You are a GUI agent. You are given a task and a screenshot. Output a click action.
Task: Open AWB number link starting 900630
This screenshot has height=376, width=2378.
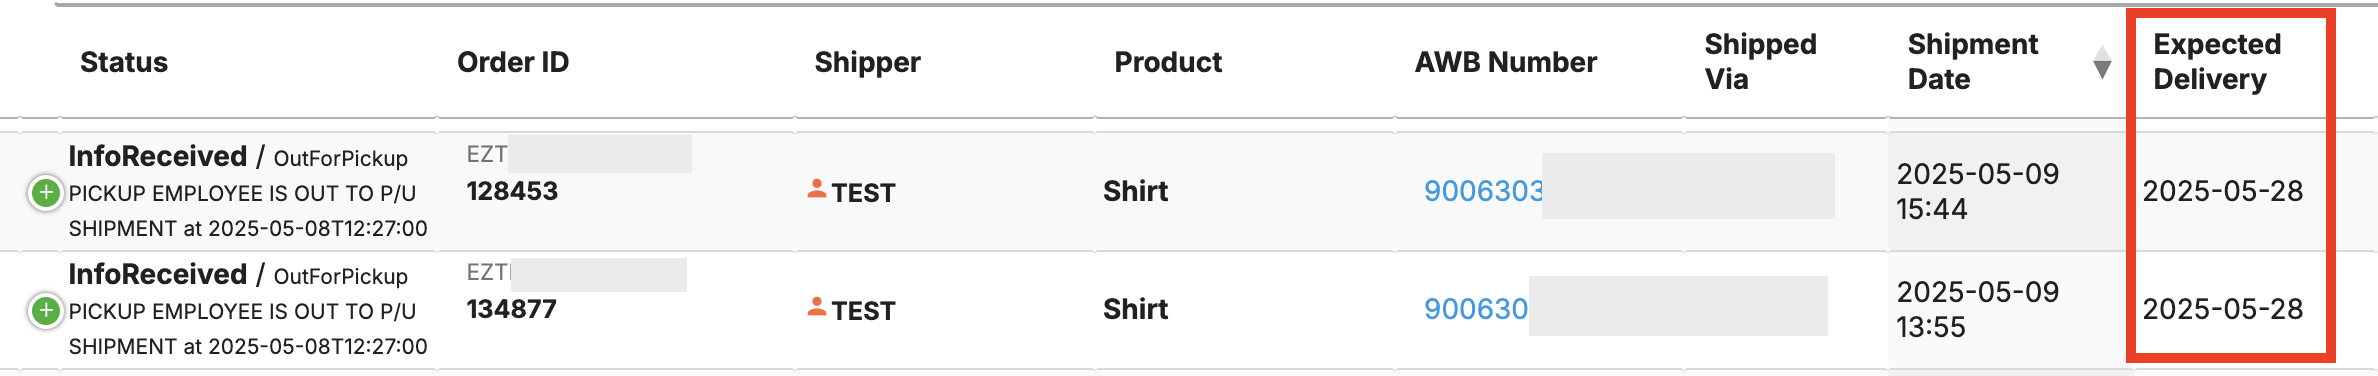click(1476, 309)
